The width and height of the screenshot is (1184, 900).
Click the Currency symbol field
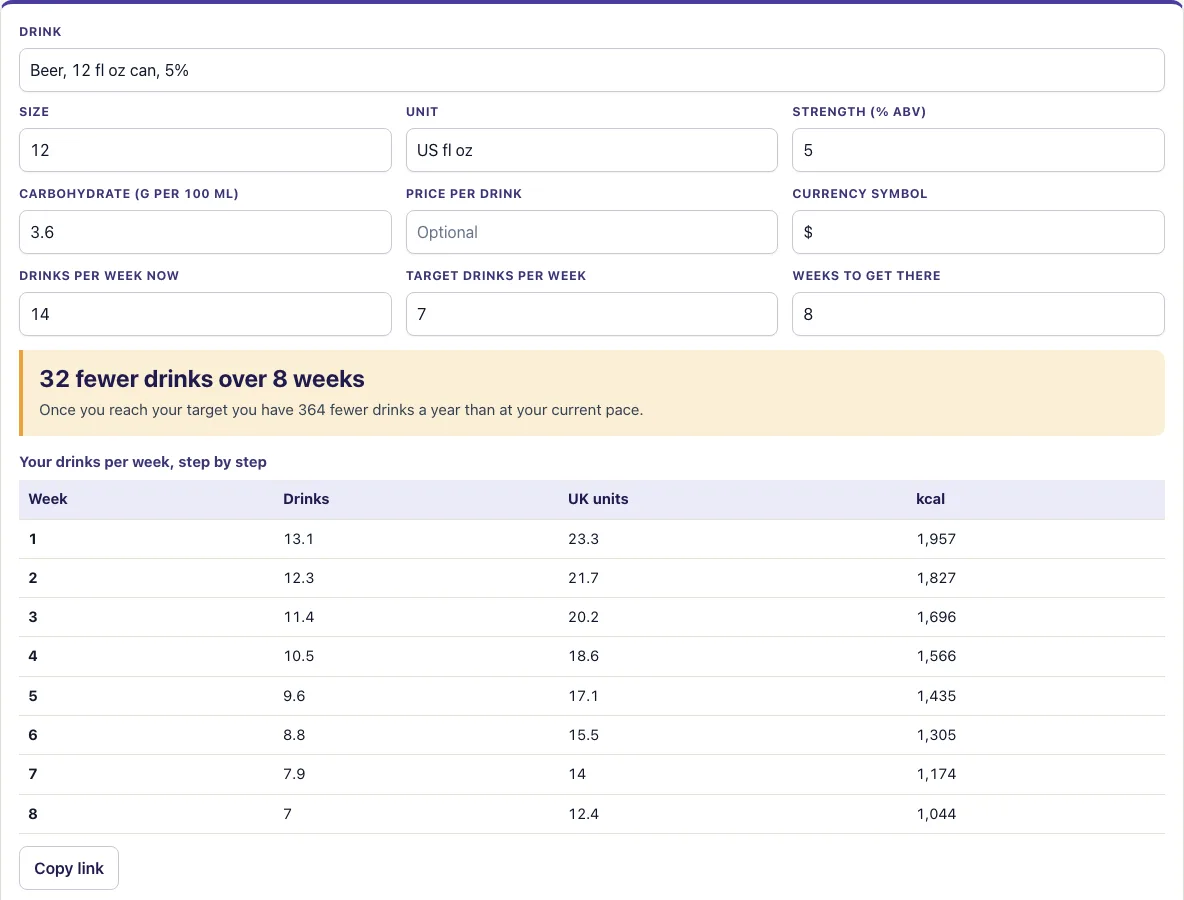[978, 232]
